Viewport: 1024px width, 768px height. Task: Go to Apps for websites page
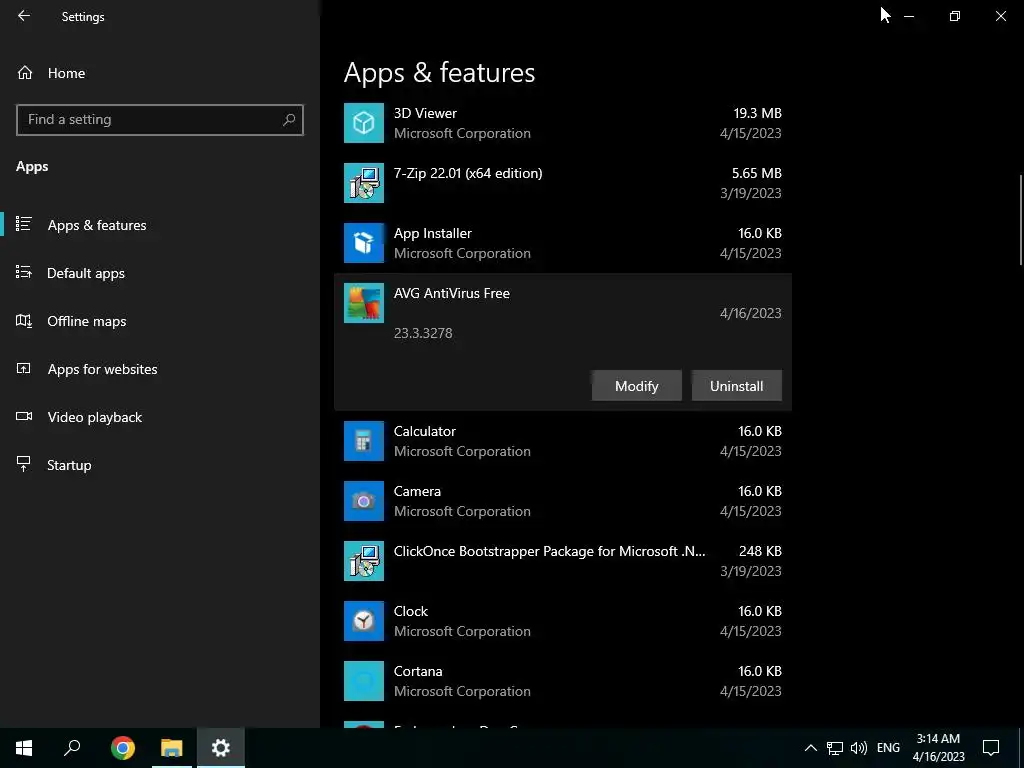(x=103, y=369)
